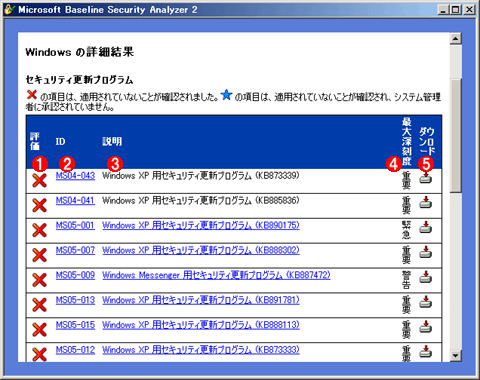
Task: Click download icon for MS05-013 row
Action: tap(425, 302)
